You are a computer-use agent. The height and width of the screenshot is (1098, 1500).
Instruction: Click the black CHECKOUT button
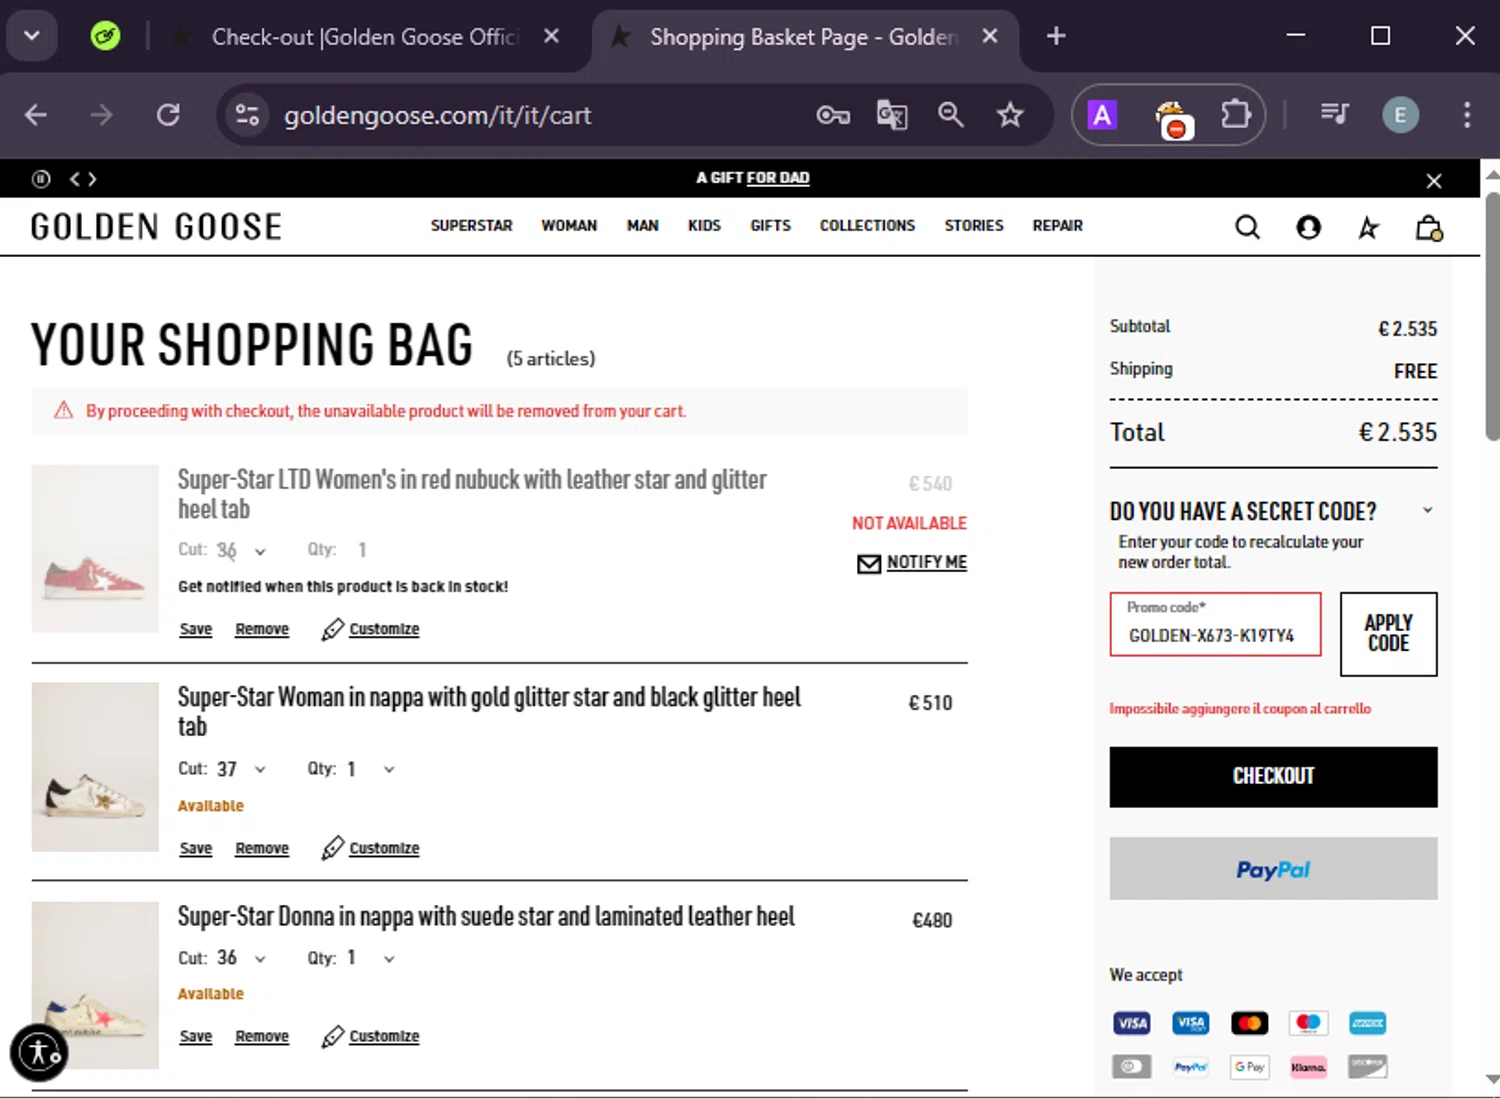pos(1273,777)
